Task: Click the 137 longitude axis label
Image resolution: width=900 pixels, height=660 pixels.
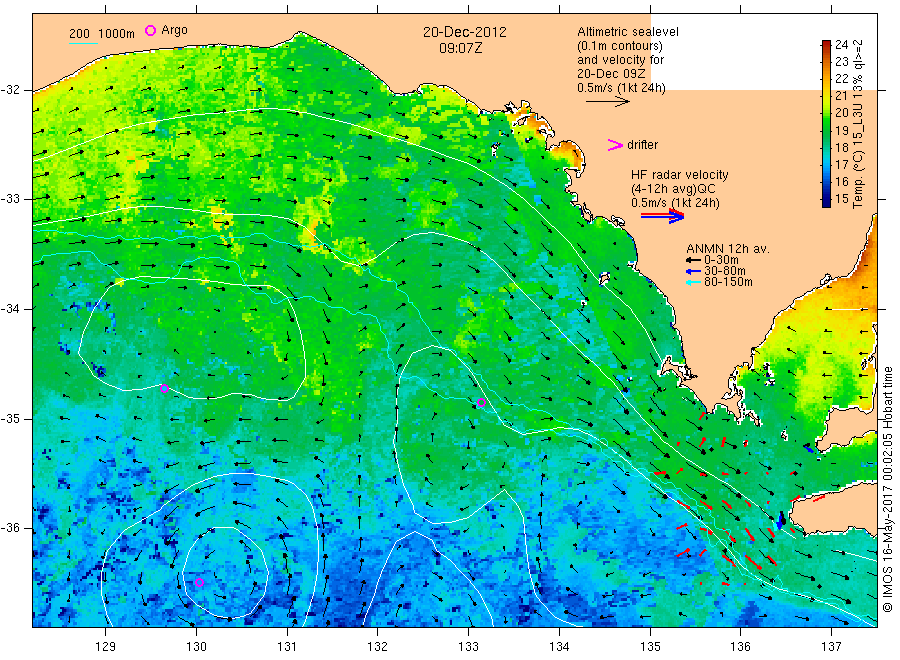Action: tap(831, 647)
